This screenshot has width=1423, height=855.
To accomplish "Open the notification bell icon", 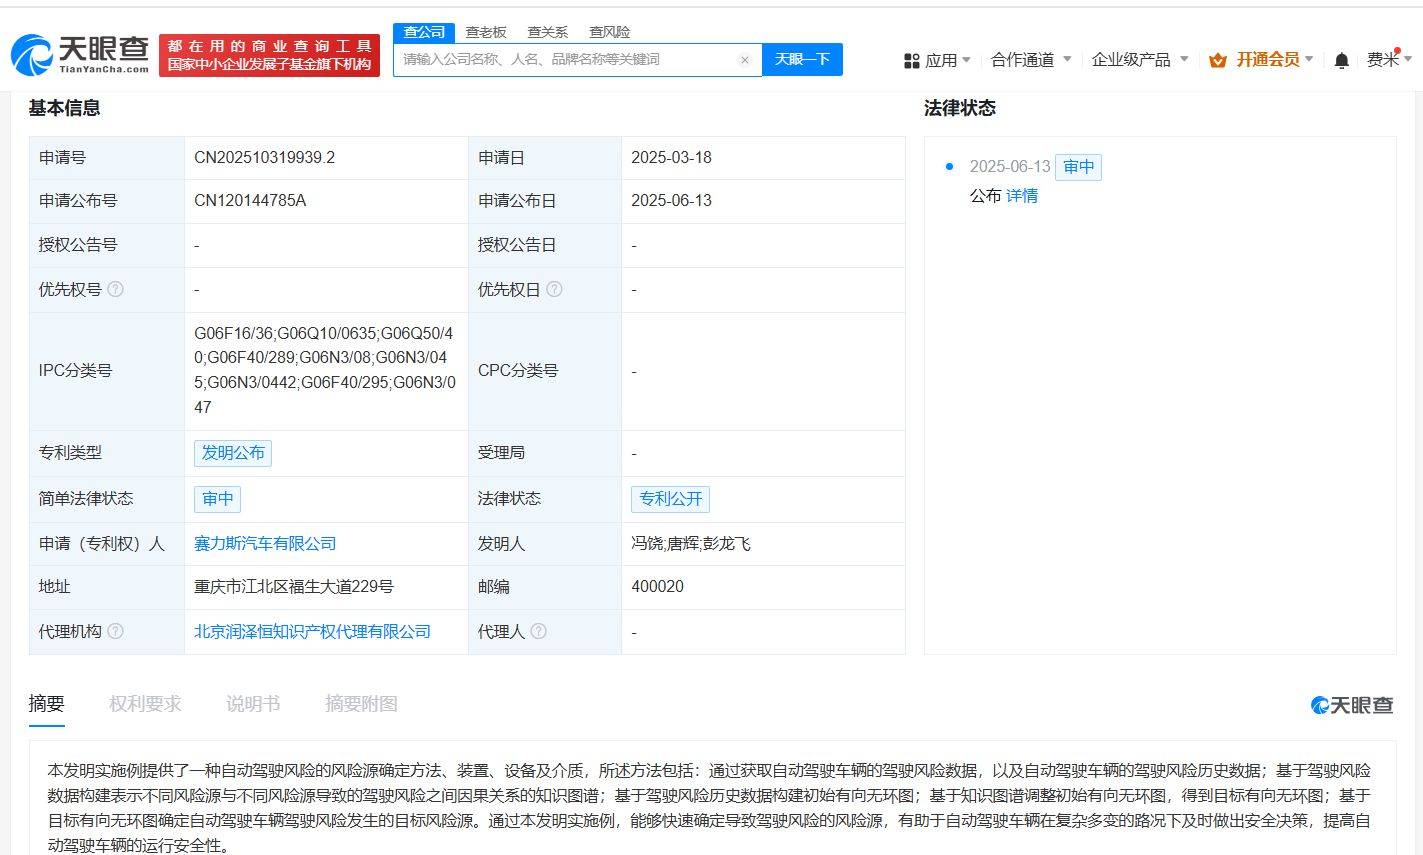I will pos(1340,60).
